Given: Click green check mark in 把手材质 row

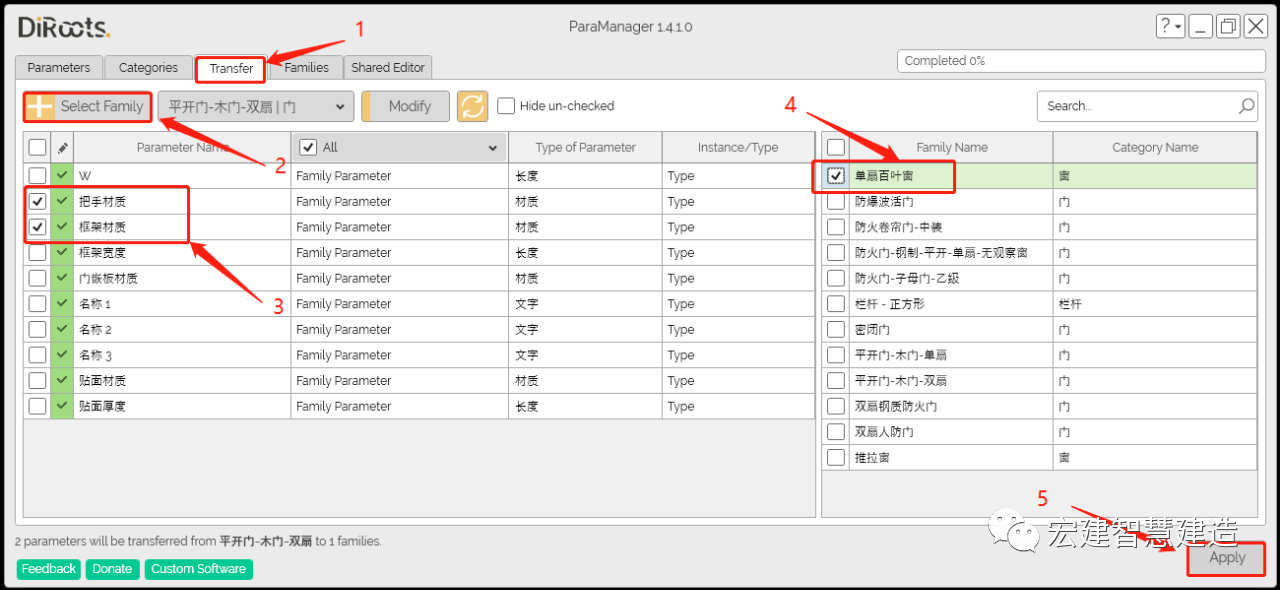Looking at the screenshot, I should coord(62,201).
